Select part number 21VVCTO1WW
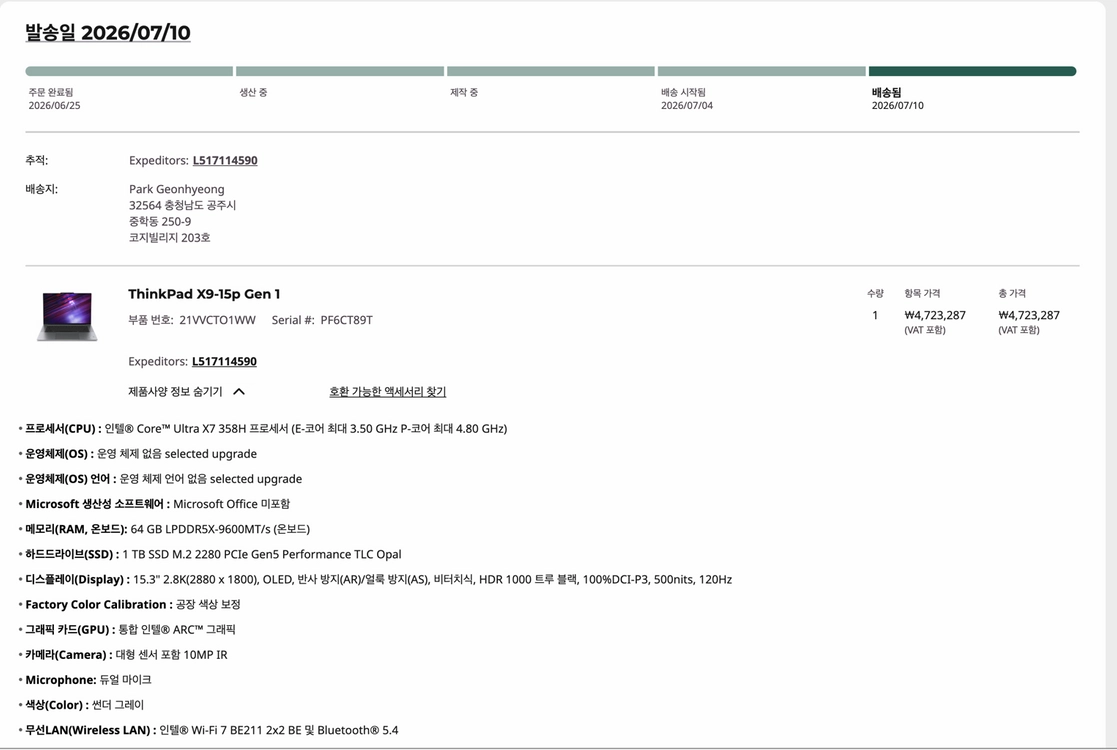 pos(217,320)
